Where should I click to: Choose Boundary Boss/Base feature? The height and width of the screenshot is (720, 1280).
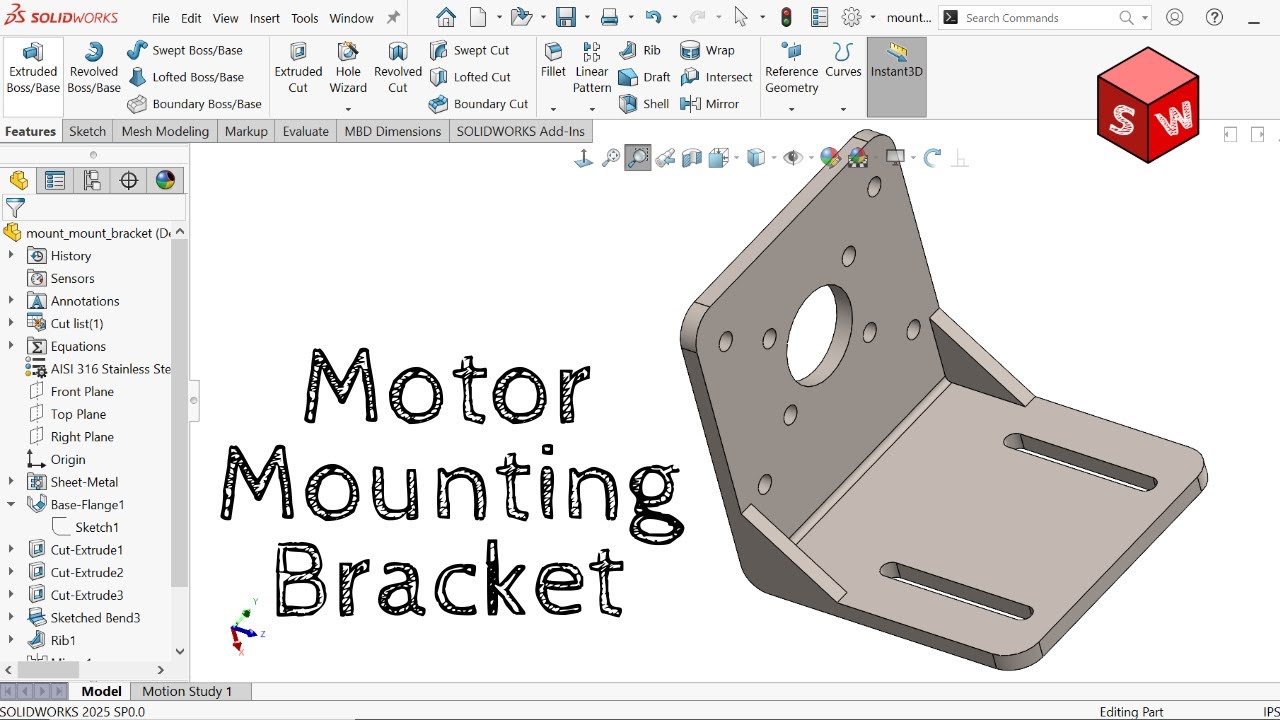pos(195,104)
